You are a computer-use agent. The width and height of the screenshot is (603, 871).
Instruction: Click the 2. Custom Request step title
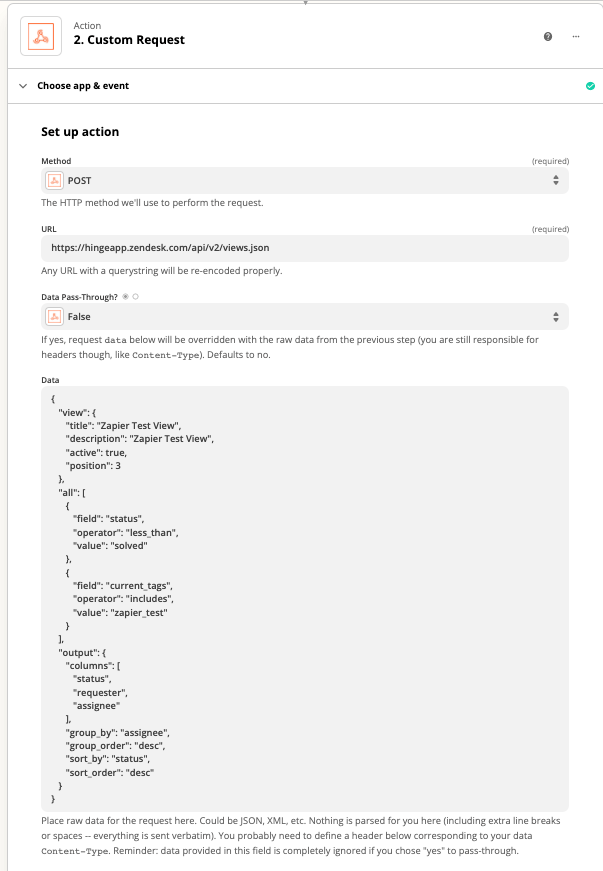pos(129,41)
